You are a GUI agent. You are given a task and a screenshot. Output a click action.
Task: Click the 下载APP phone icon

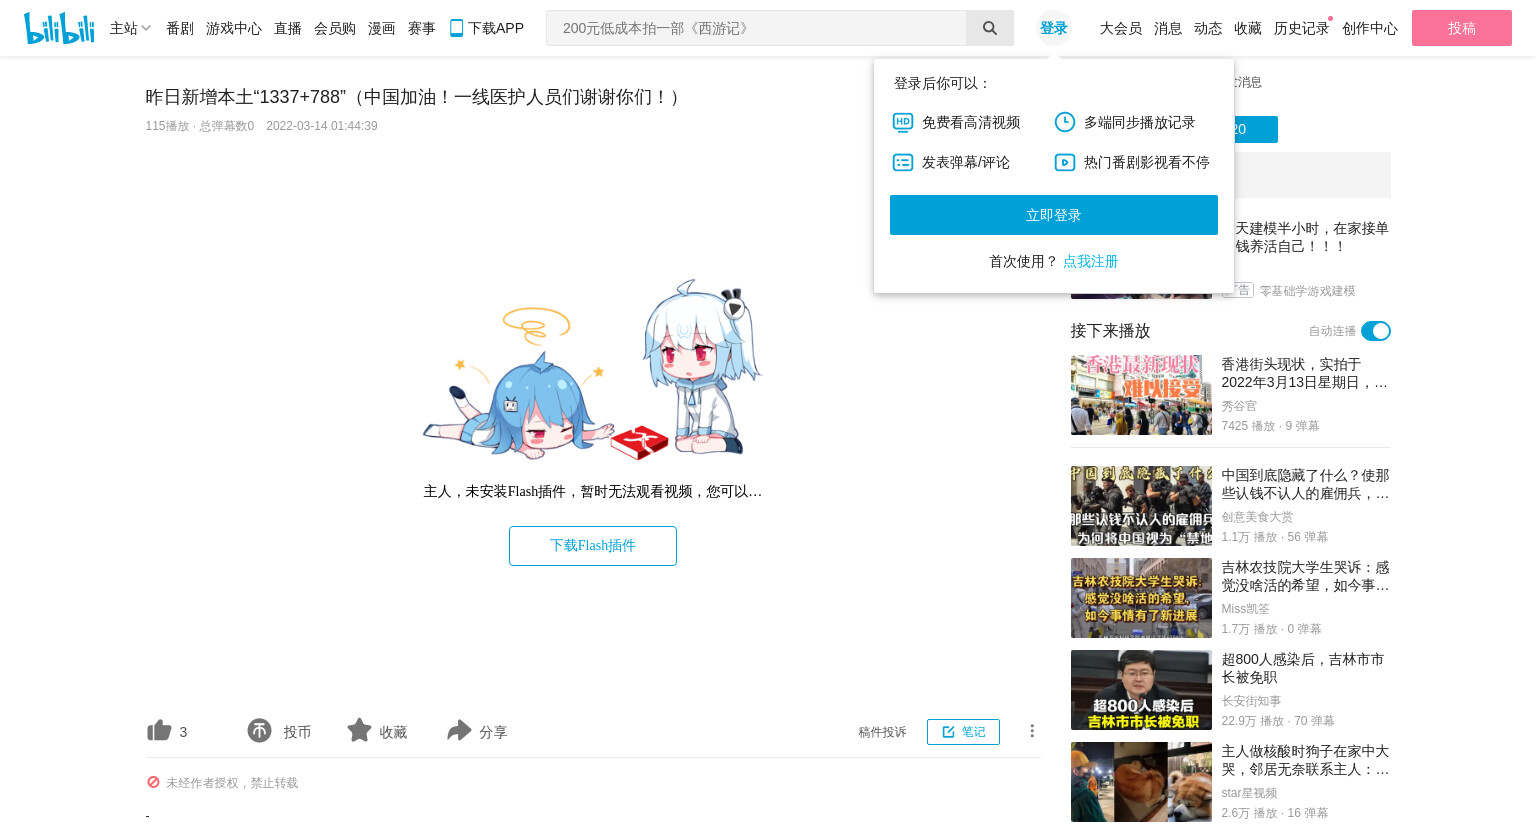coord(456,28)
